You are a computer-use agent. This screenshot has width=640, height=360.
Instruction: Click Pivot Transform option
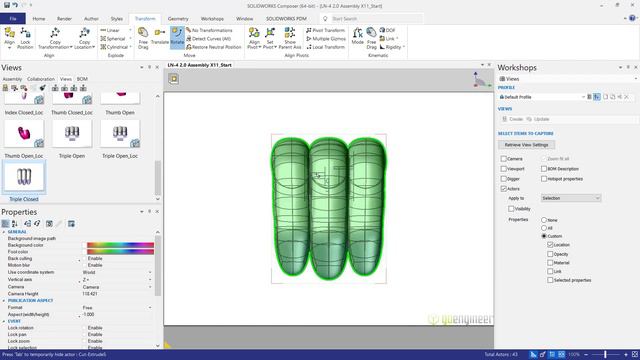pos(325,30)
